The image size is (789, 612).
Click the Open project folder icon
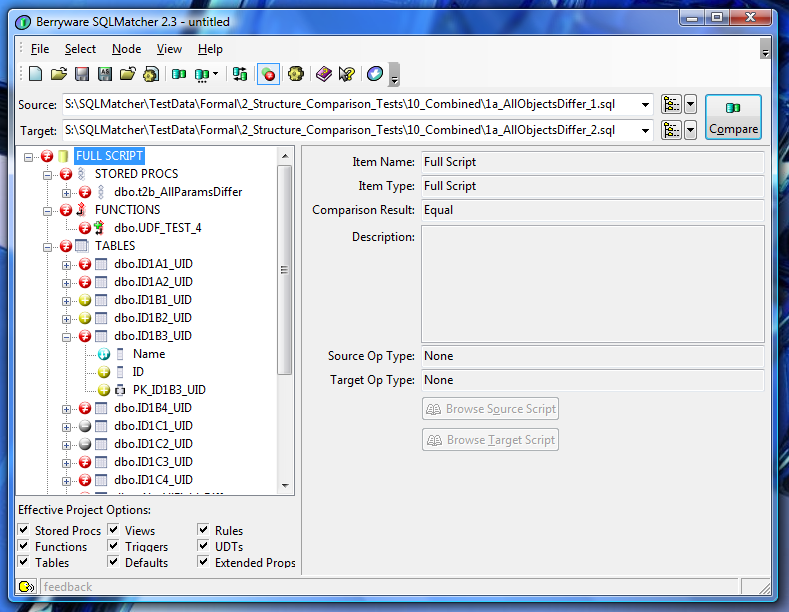pos(59,74)
